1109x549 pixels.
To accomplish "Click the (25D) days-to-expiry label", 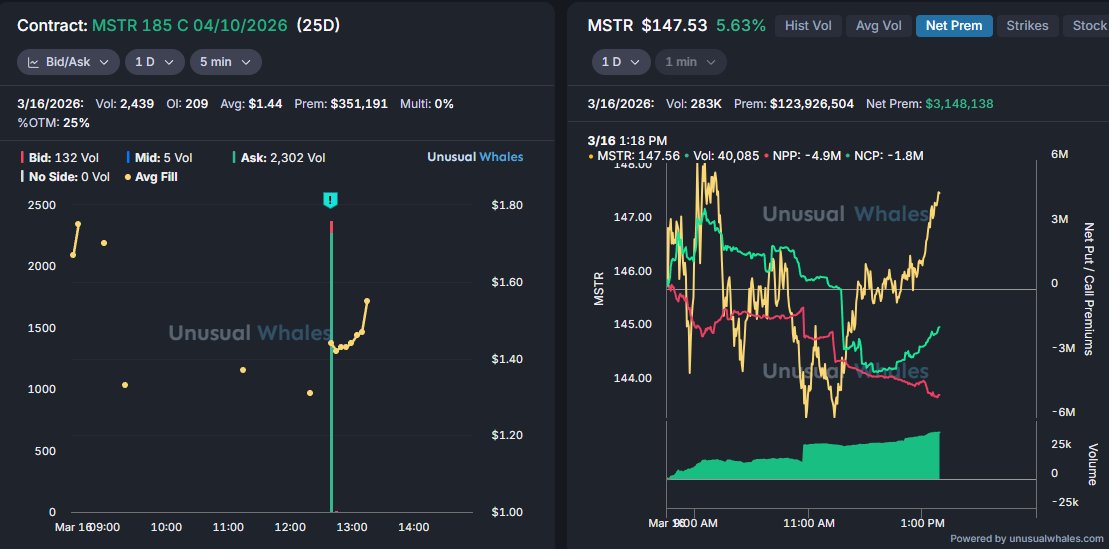I will (x=318, y=25).
